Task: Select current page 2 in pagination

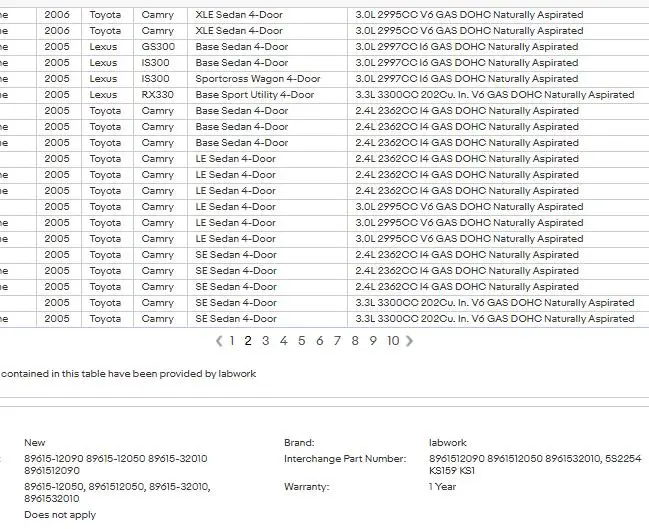Action: tap(248, 341)
